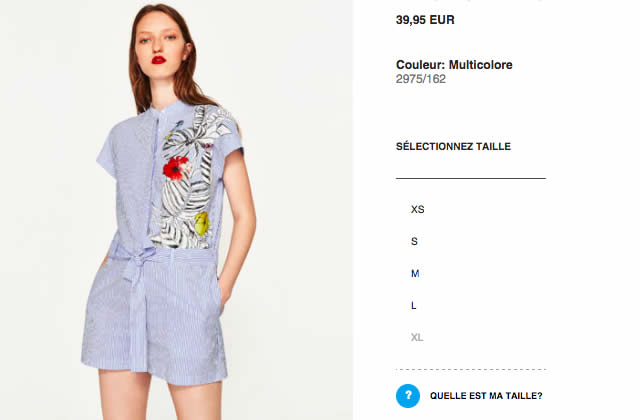Click the solid line under 'Sélectionnez taille'
The height and width of the screenshot is (420, 640).
tap(471, 178)
